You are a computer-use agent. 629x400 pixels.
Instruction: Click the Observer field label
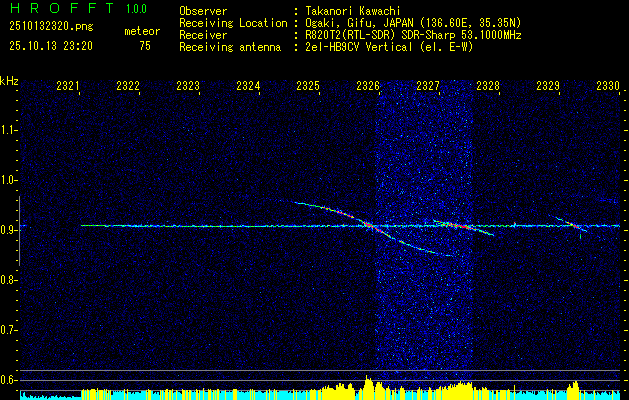pyautogui.click(x=203, y=11)
